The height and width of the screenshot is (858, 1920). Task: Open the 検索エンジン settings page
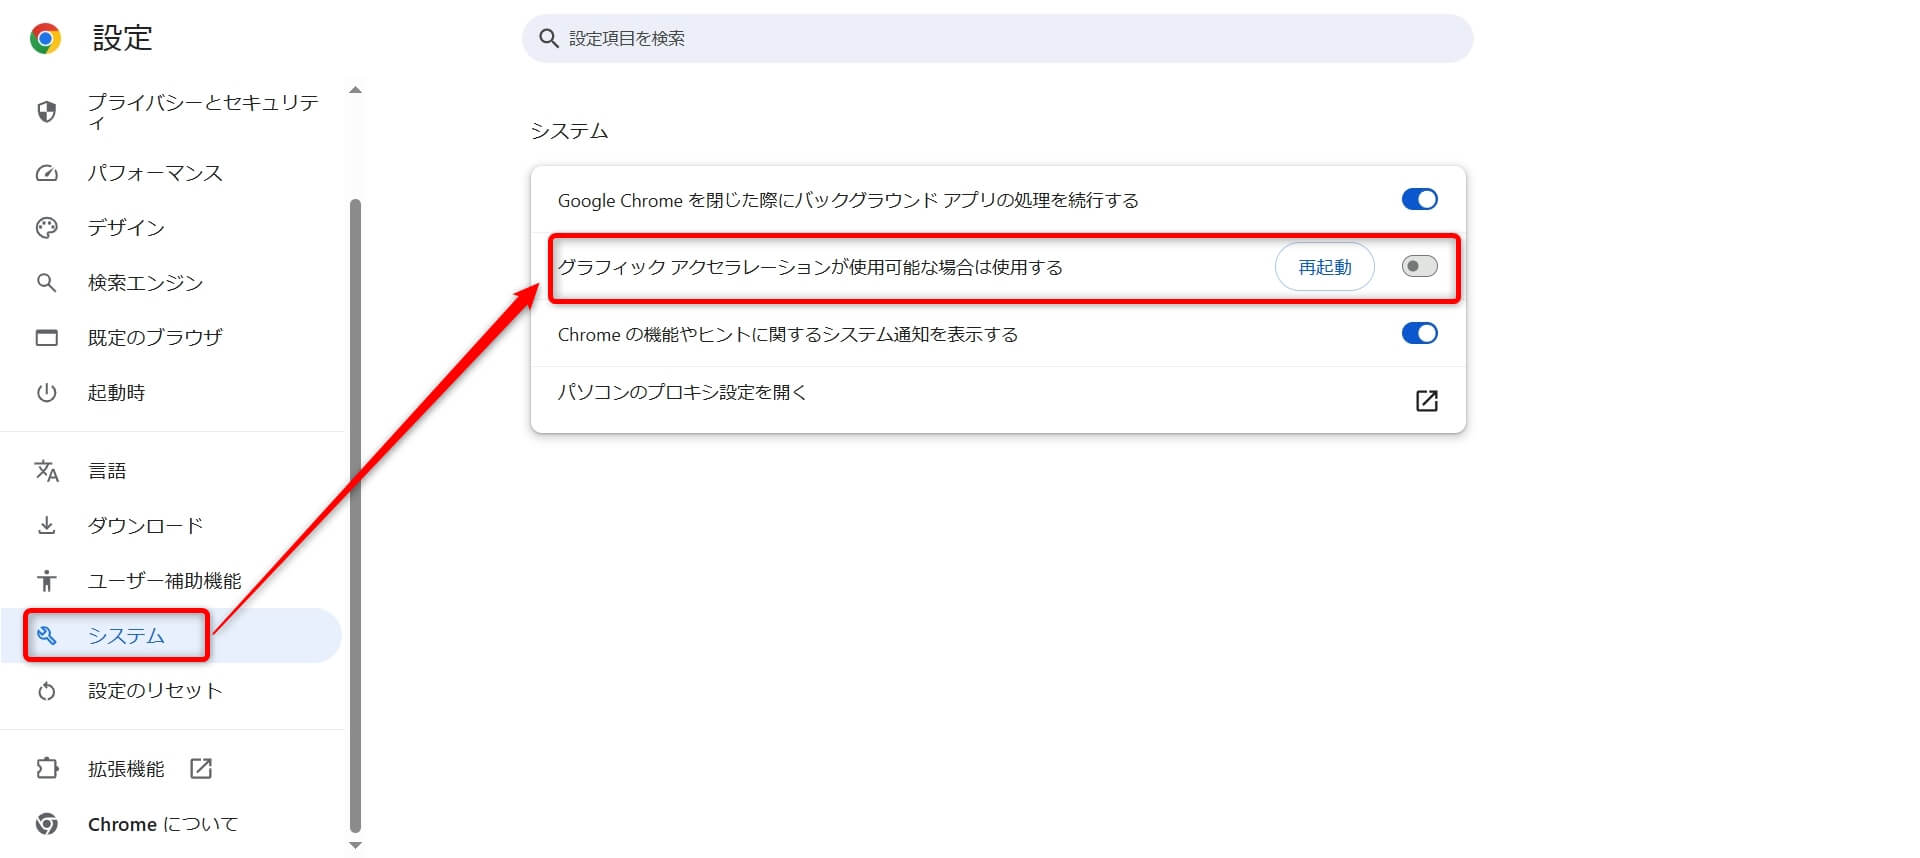click(145, 283)
